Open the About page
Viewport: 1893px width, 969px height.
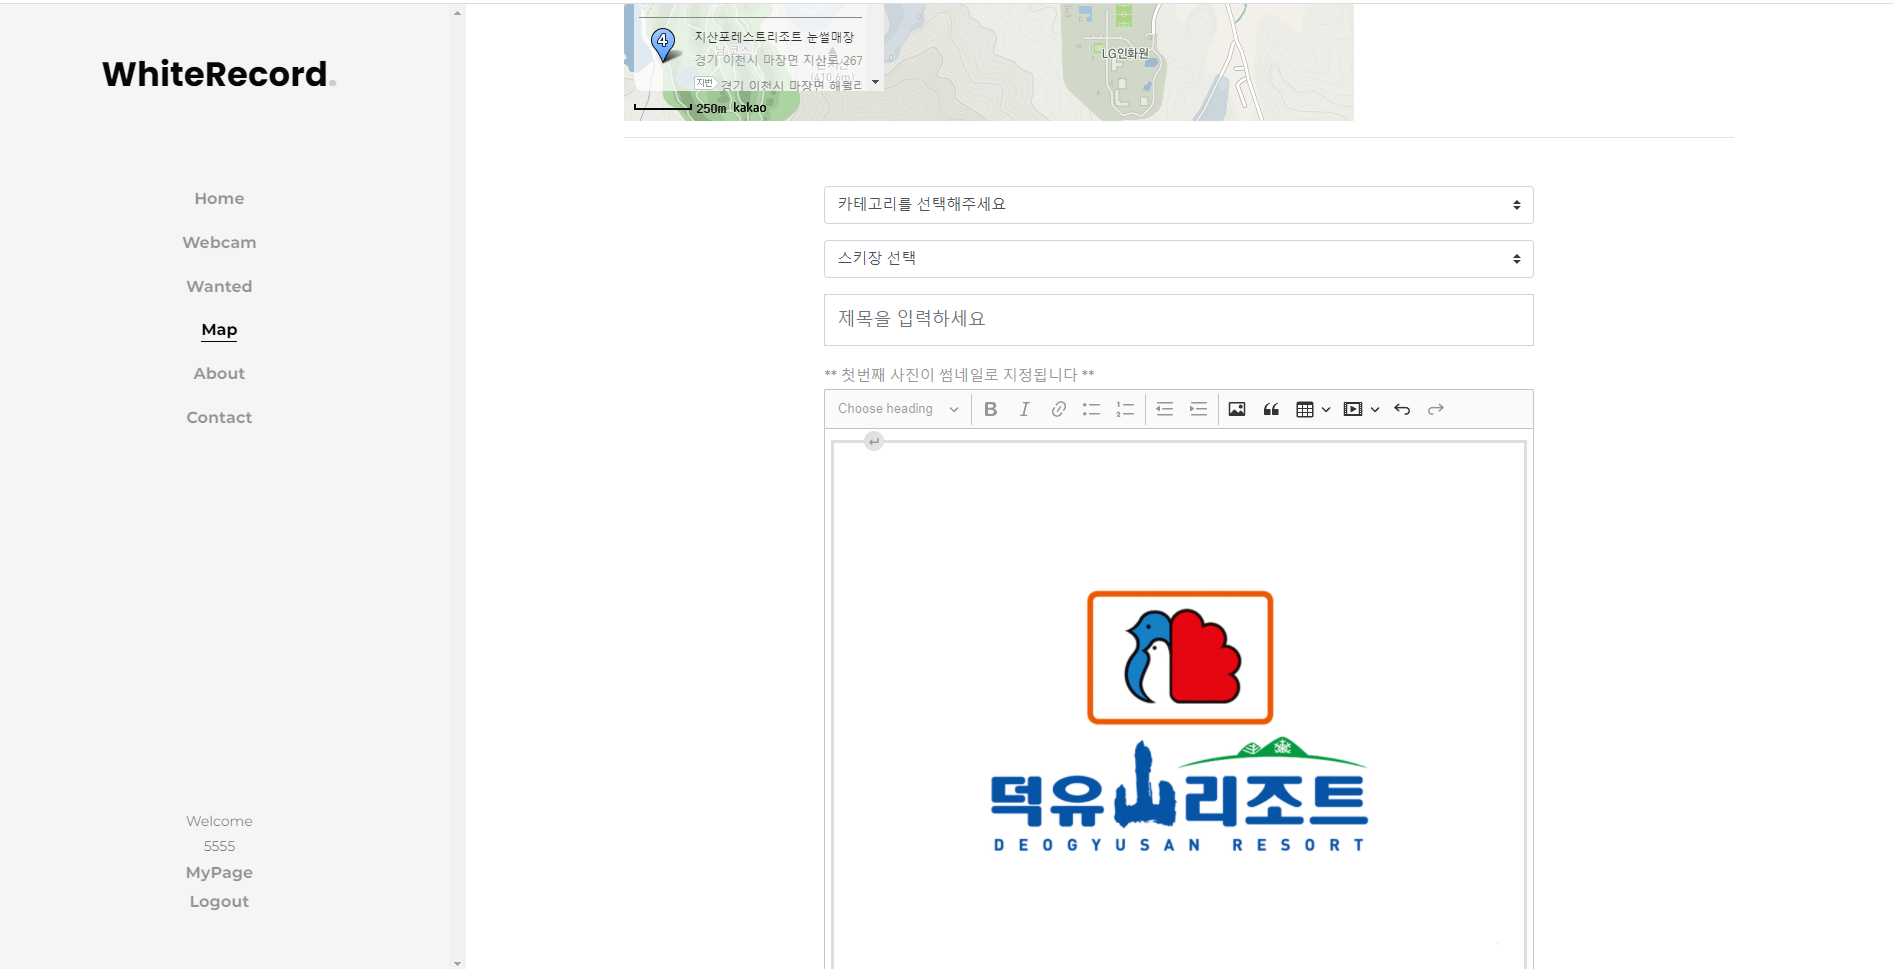[x=219, y=373]
